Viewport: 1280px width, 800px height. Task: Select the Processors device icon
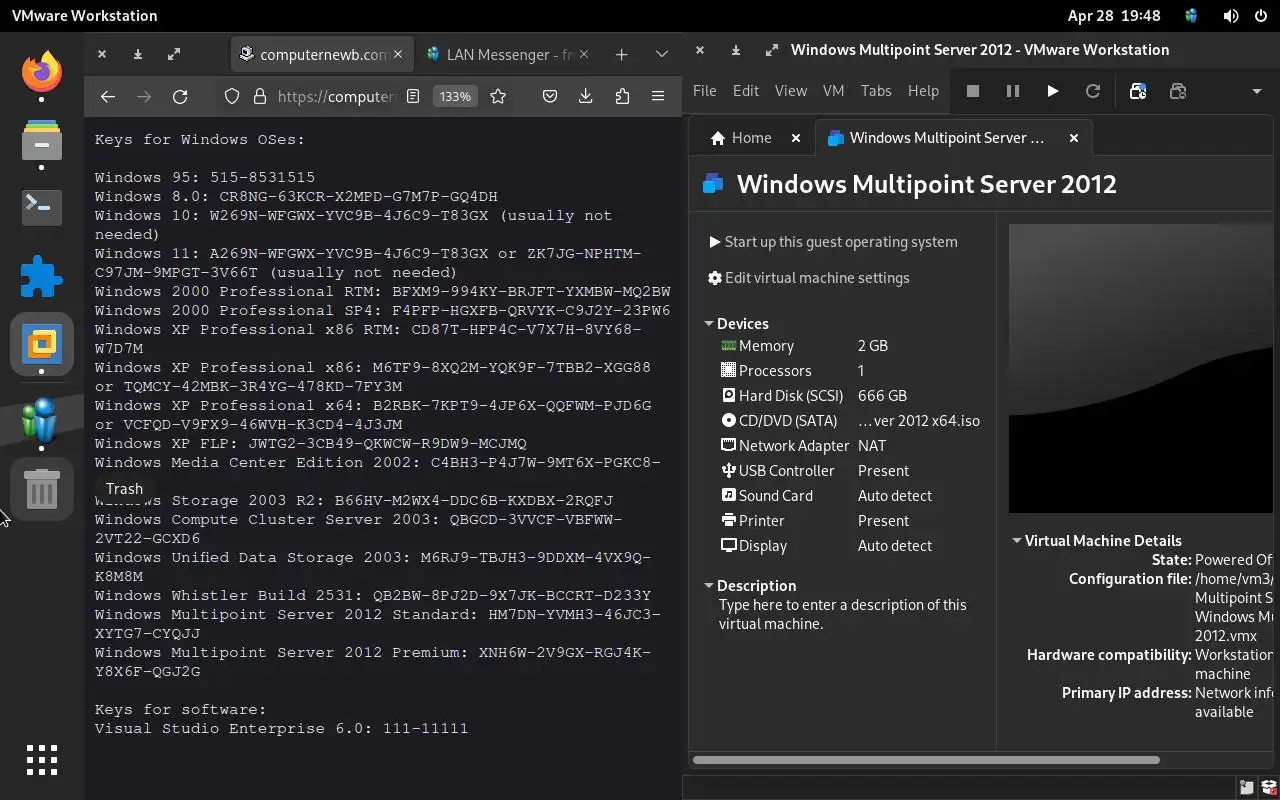pos(729,371)
